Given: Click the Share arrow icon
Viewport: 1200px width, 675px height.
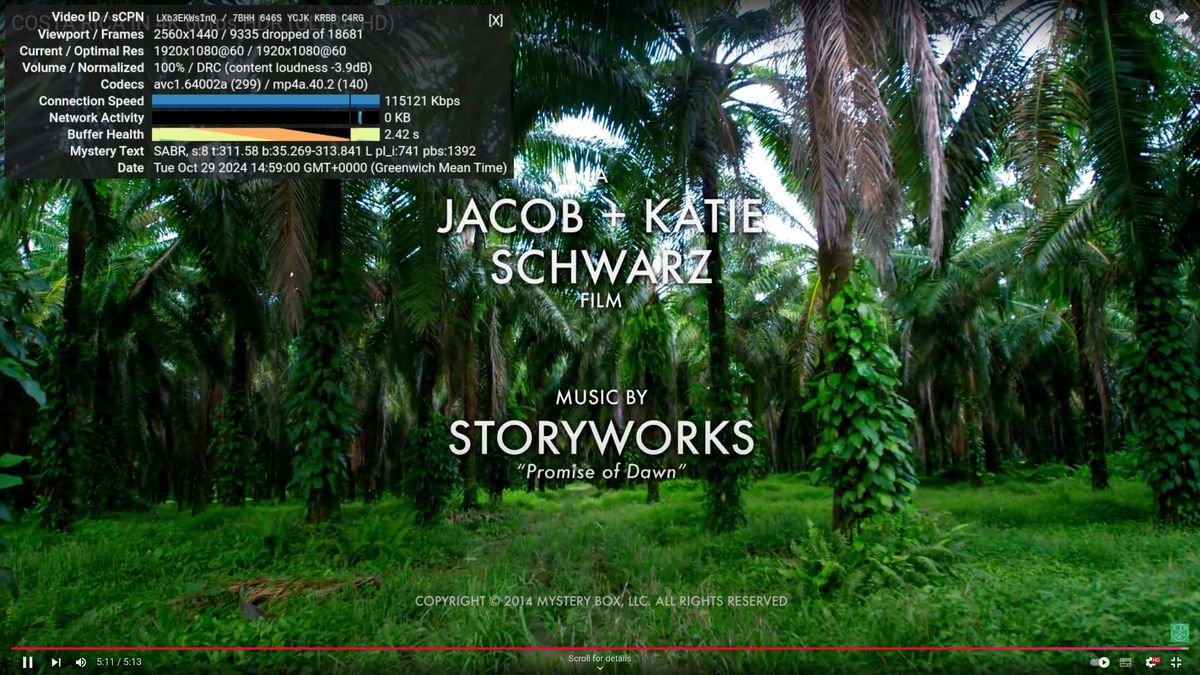Looking at the screenshot, I should tap(1181, 17).
